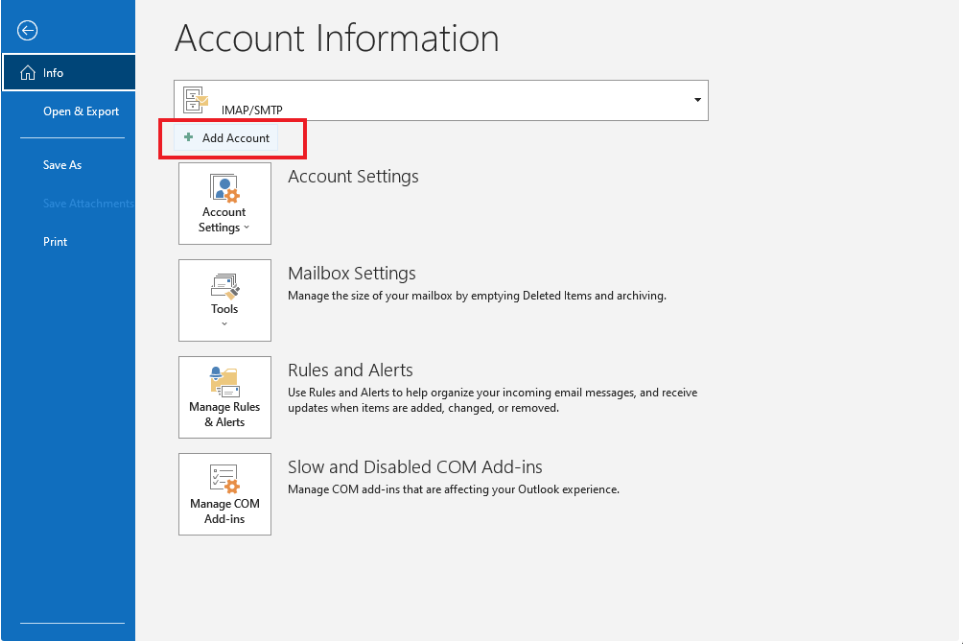Click the Mailbox Settings heading text
This screenshot has width=963, height=644.
tap(352, 273)
